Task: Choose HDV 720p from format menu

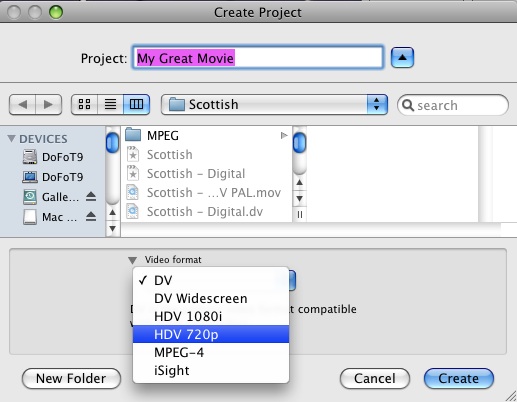Action: [x=211, y=334]
